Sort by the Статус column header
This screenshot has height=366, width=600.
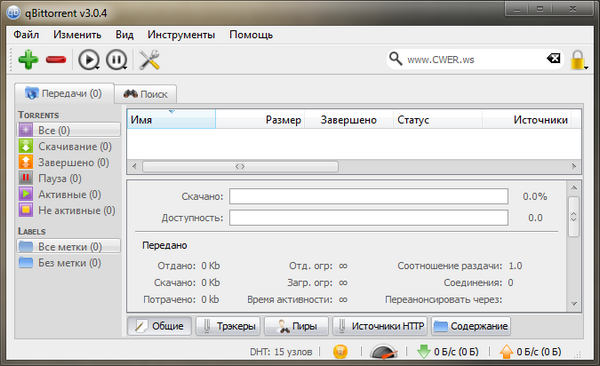click(437, 119)
